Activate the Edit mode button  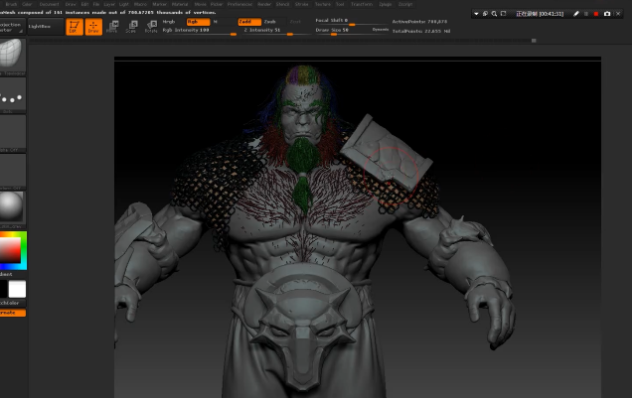coord(74,27)
